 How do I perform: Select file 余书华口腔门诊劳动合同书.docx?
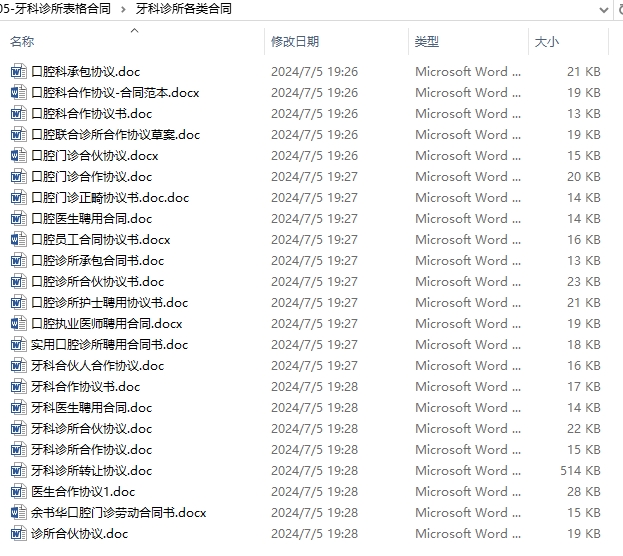[x=119, y=513]
